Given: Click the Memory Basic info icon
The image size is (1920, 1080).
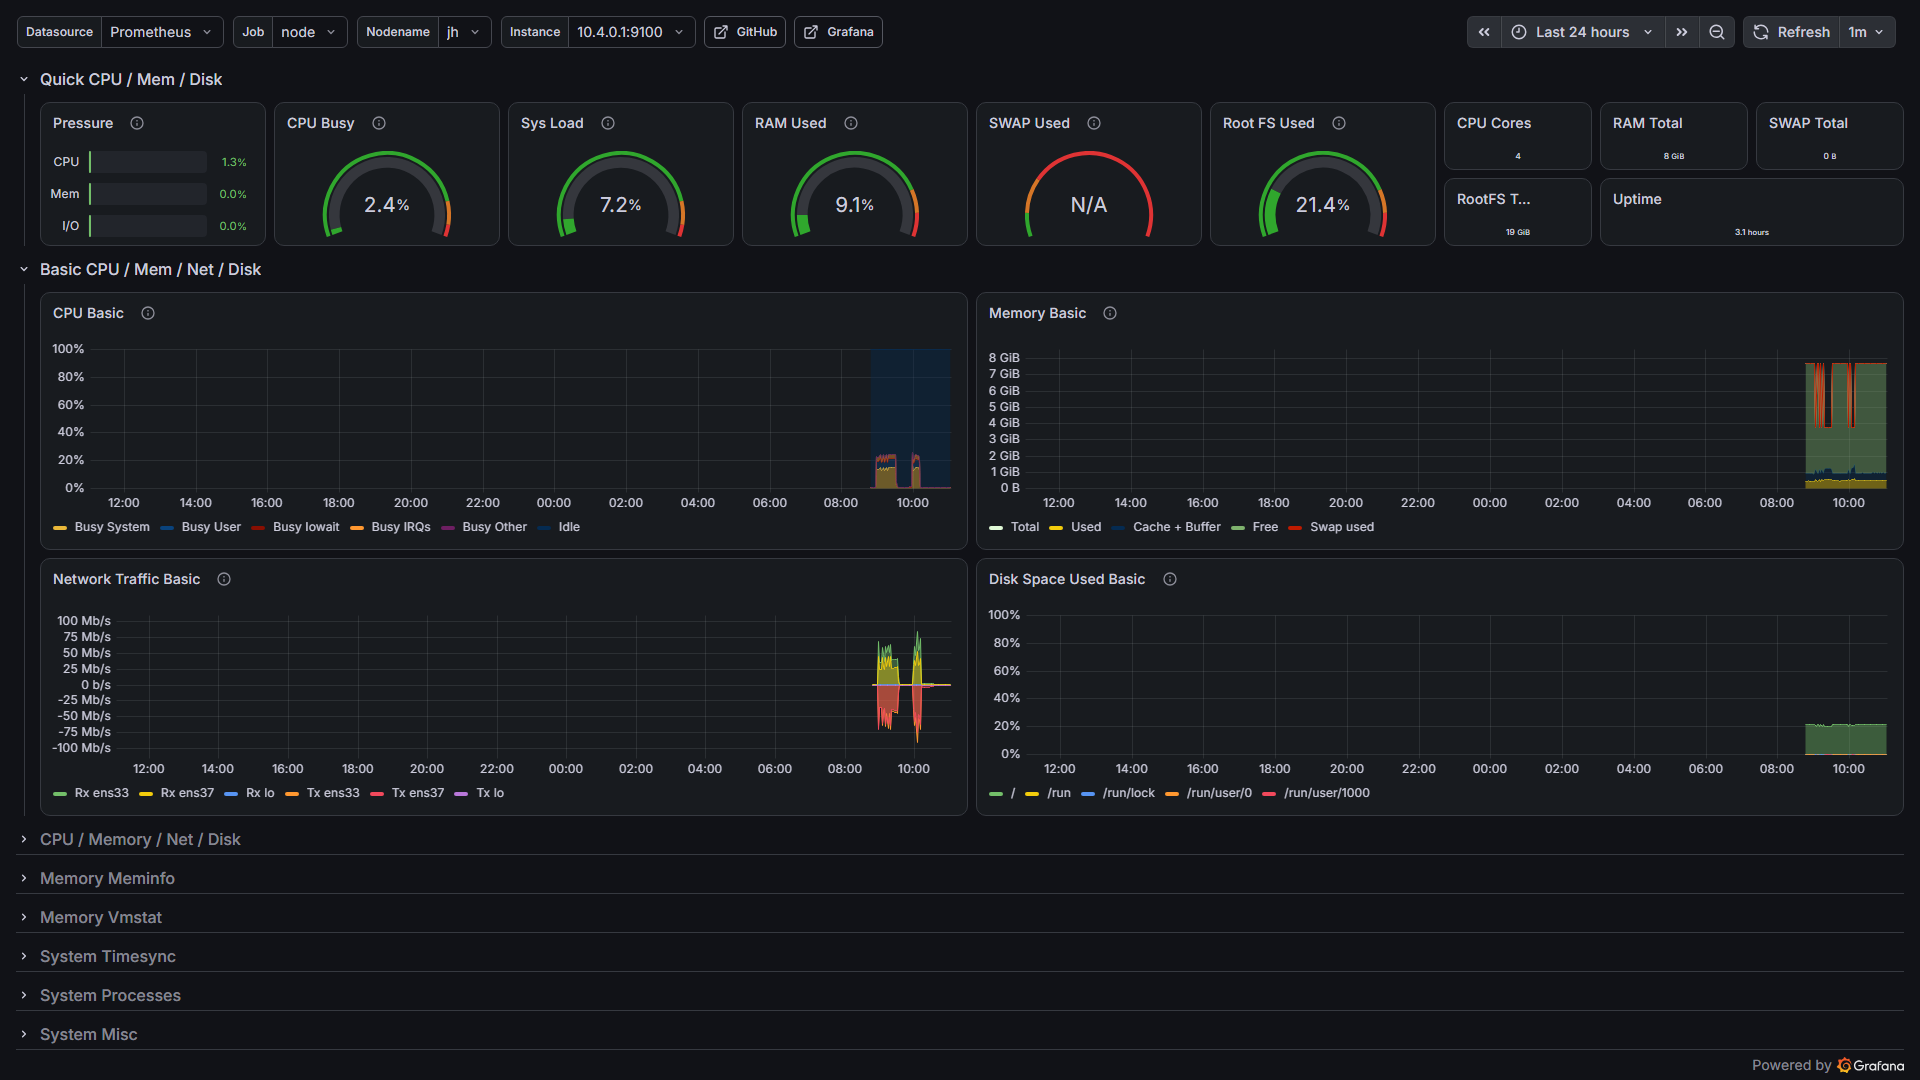Looking at the screenshot, I should 1110,313.
